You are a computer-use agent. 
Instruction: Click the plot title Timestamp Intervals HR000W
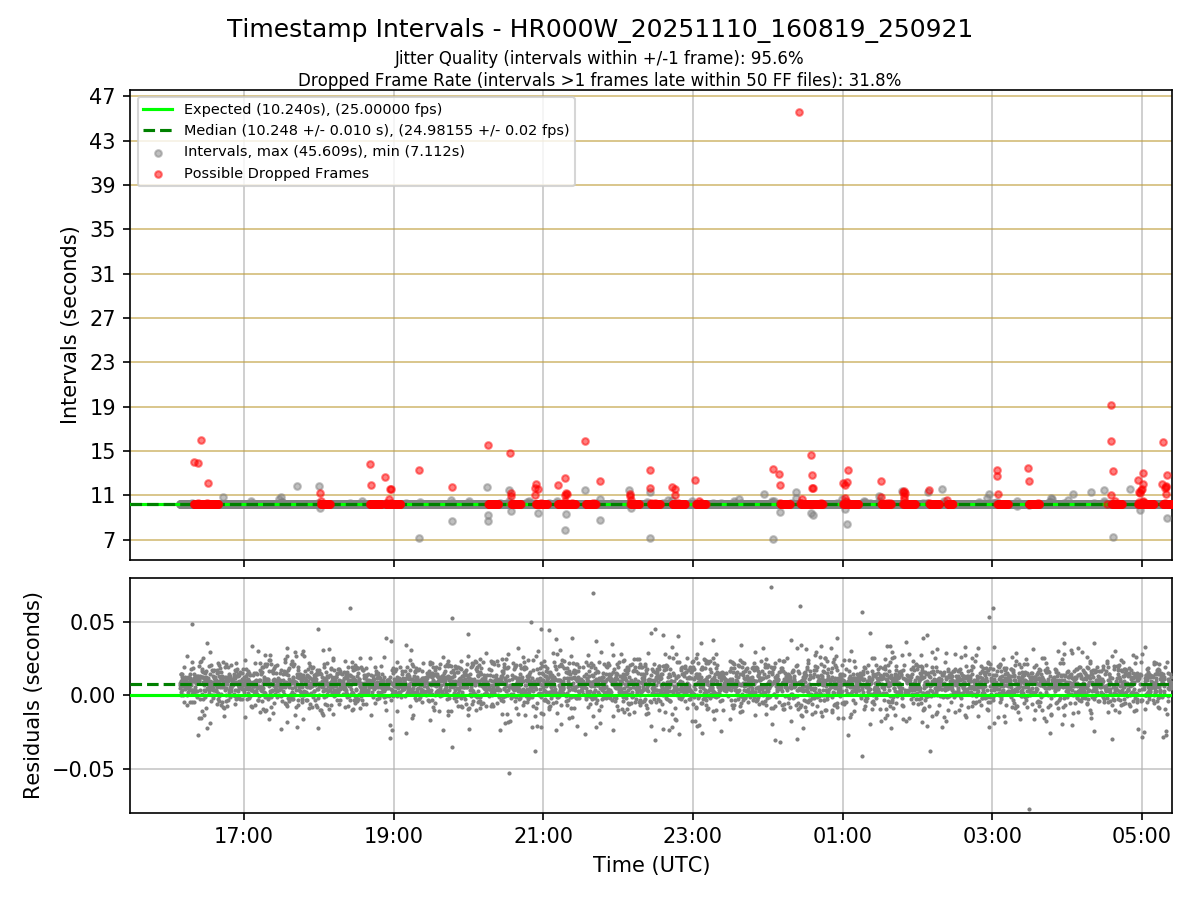tap(599, 29)
